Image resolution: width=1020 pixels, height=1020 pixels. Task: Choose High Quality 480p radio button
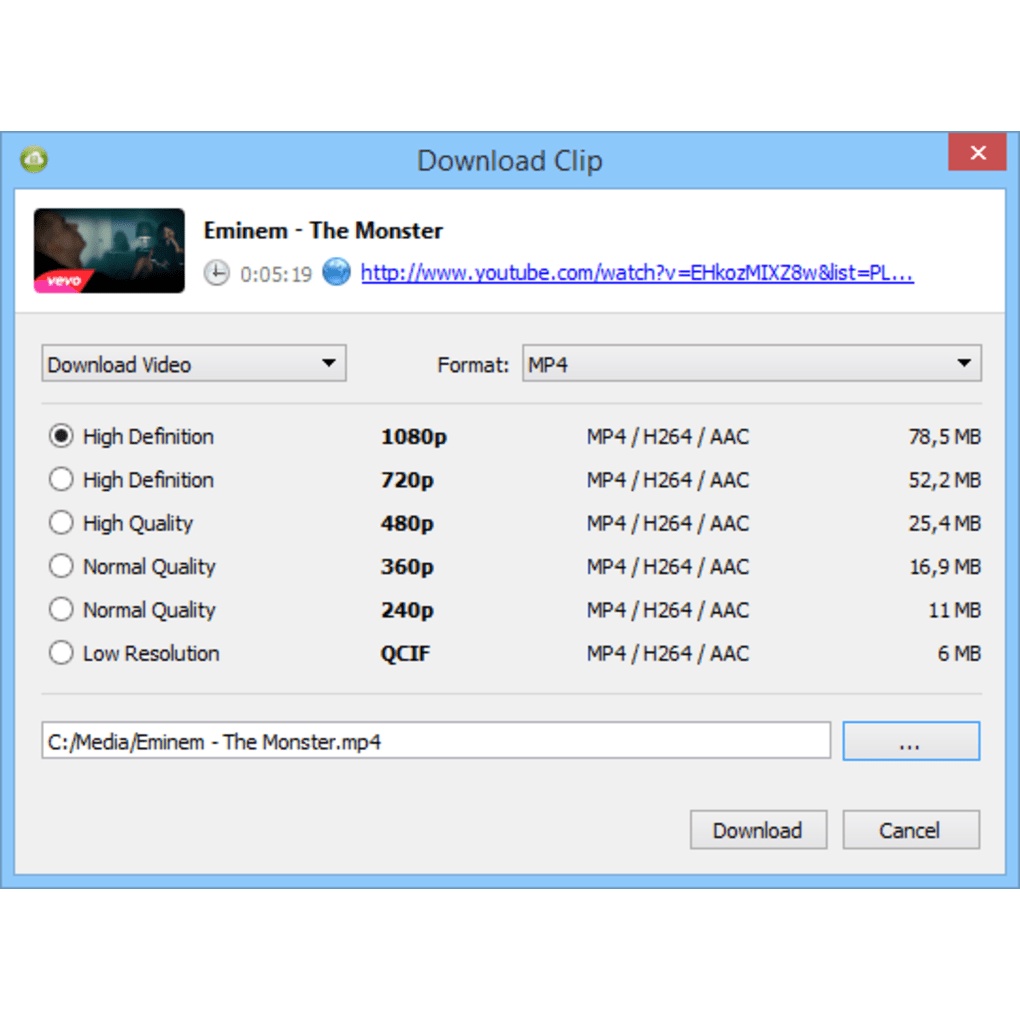(x=62, y=523)
